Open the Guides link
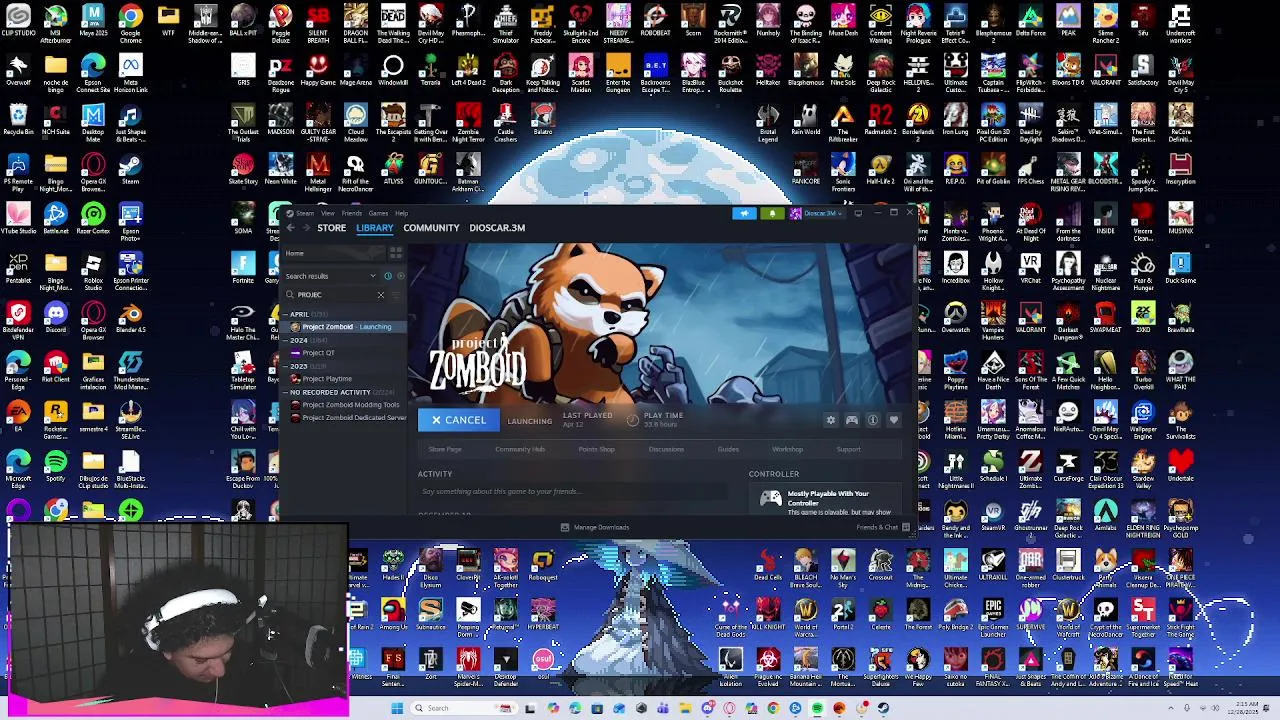The image size is (1280, 720). click(x=728, y=449)
